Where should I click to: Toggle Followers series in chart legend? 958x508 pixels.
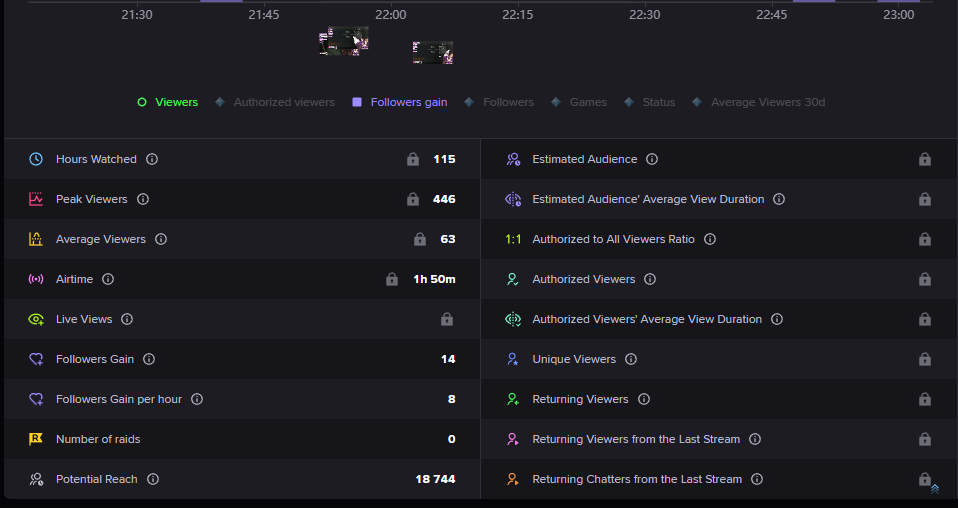(x=499, y=102)
